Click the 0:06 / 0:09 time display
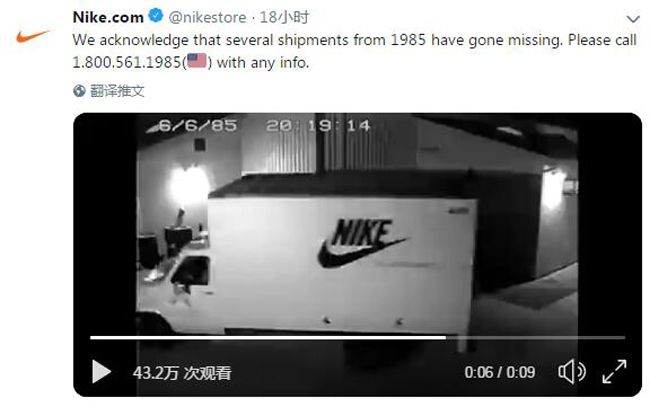Viewport: 650px width, 407px height. pos(500,372)
